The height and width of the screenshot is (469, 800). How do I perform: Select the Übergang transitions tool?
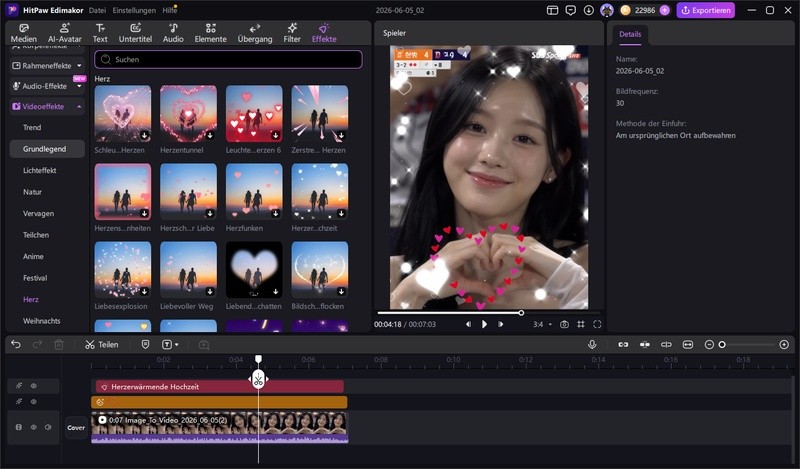click(255, 33)
